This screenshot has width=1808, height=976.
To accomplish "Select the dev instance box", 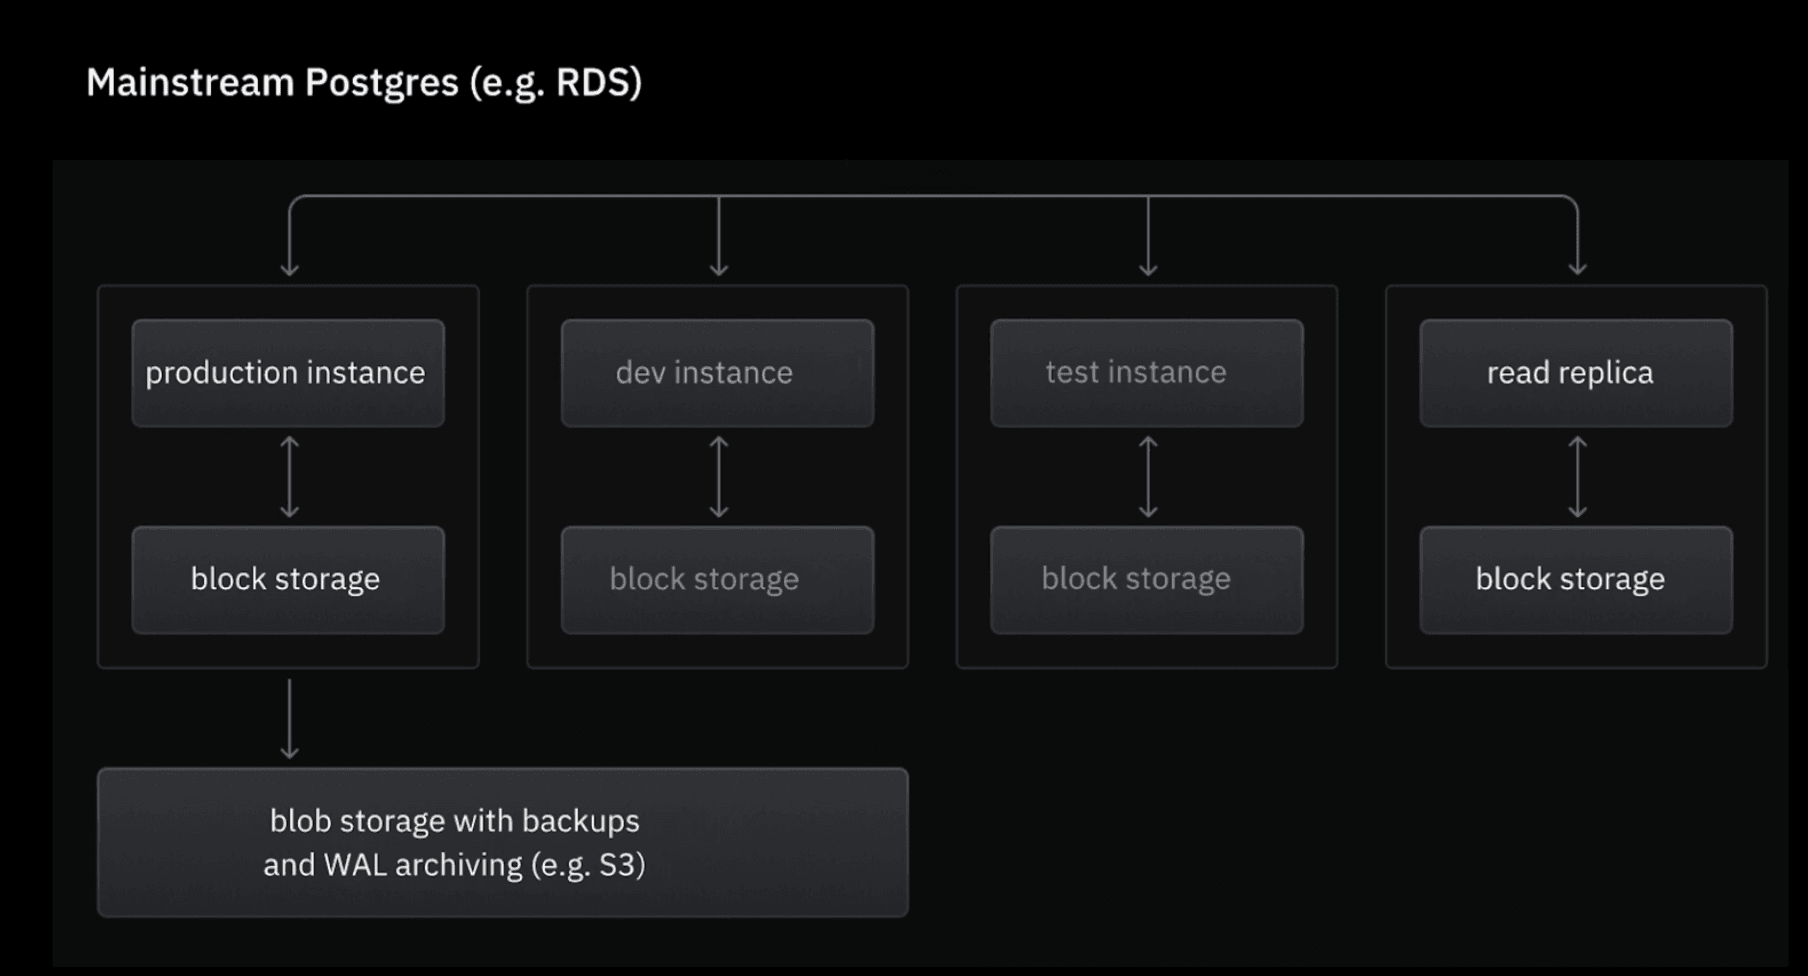I will click(717, 373).
